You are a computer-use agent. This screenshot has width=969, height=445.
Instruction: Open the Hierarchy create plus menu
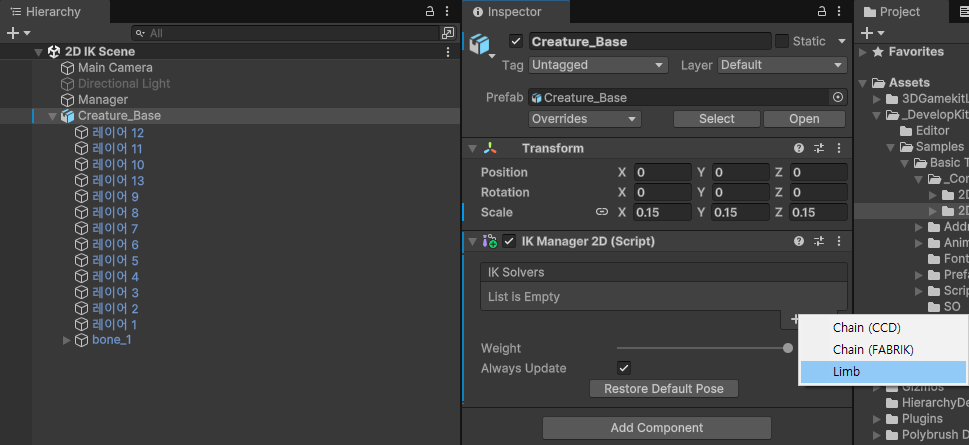coord(17,33)
